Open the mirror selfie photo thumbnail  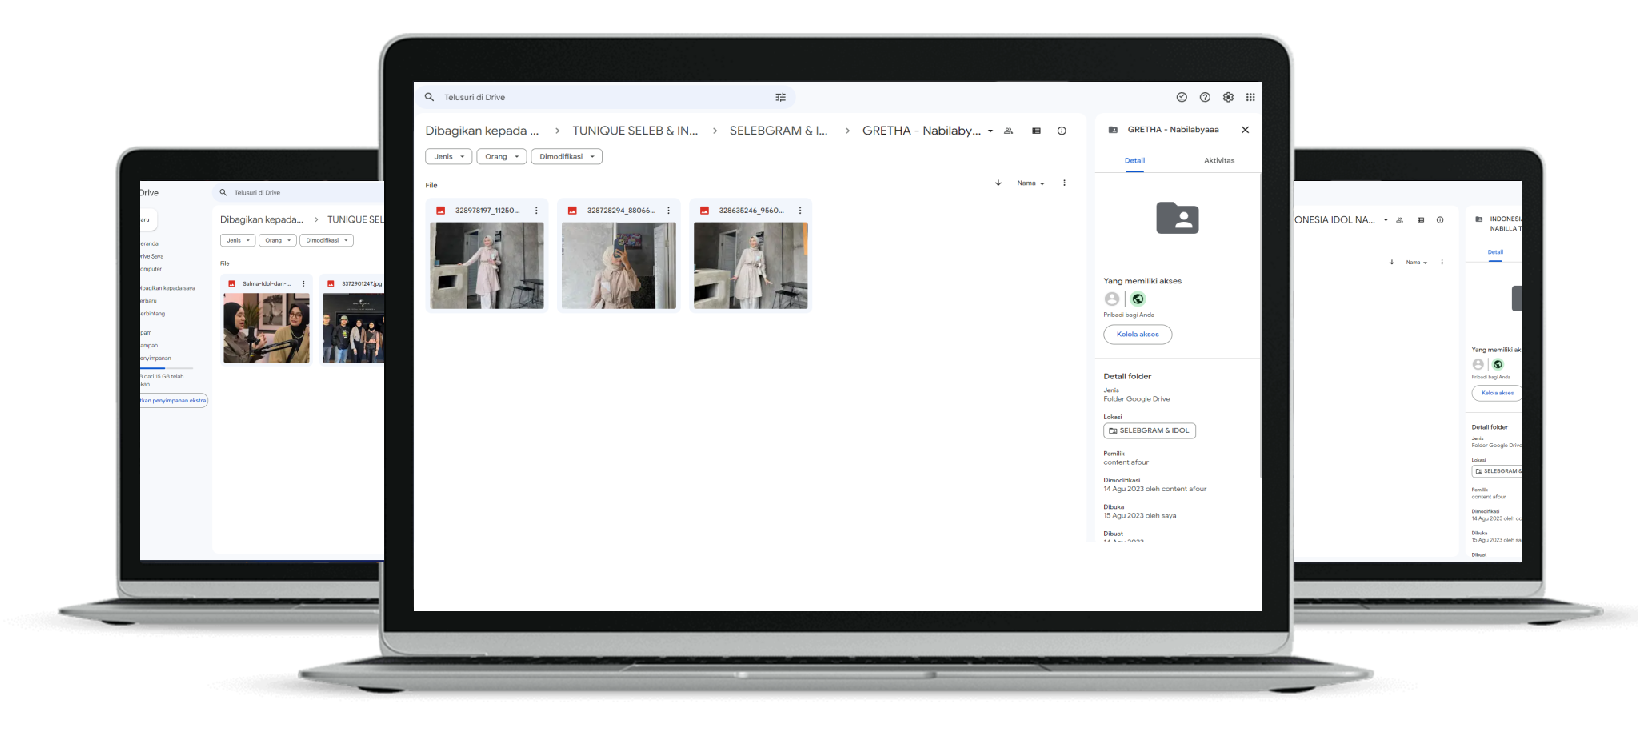pos(618,265)
